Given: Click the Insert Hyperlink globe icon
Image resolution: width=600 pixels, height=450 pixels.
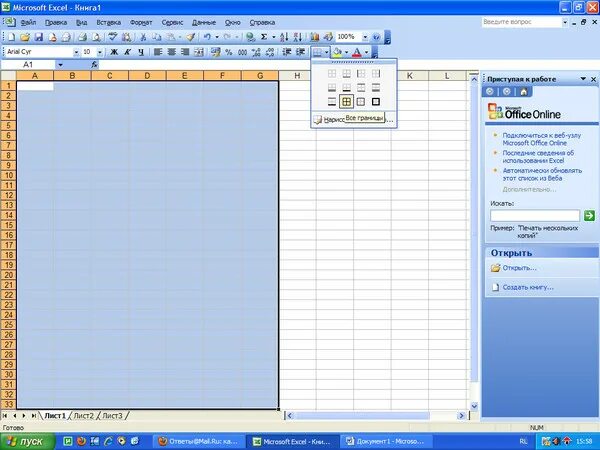Looking at the screenshot, I should click(x=251, y=37).
